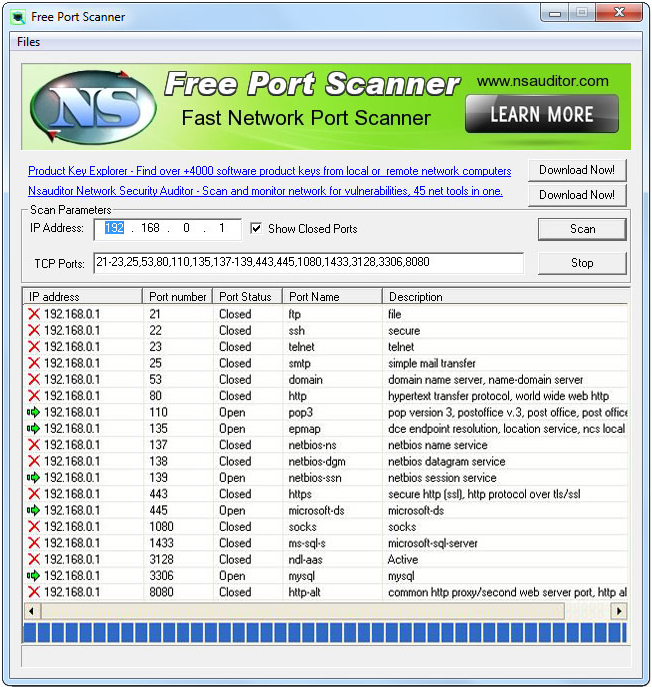The image size is (652, 687).
Task: Click the closed-port X icon for port 3128
Action: tap(34, 559)
